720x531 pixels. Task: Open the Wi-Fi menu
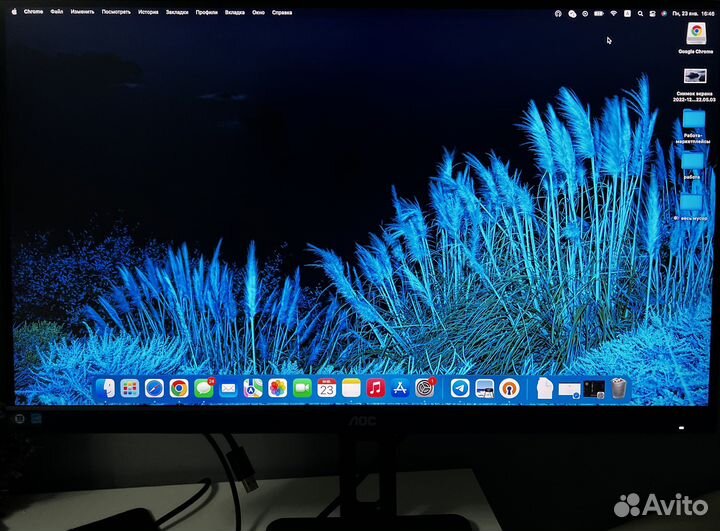point(613,14)
